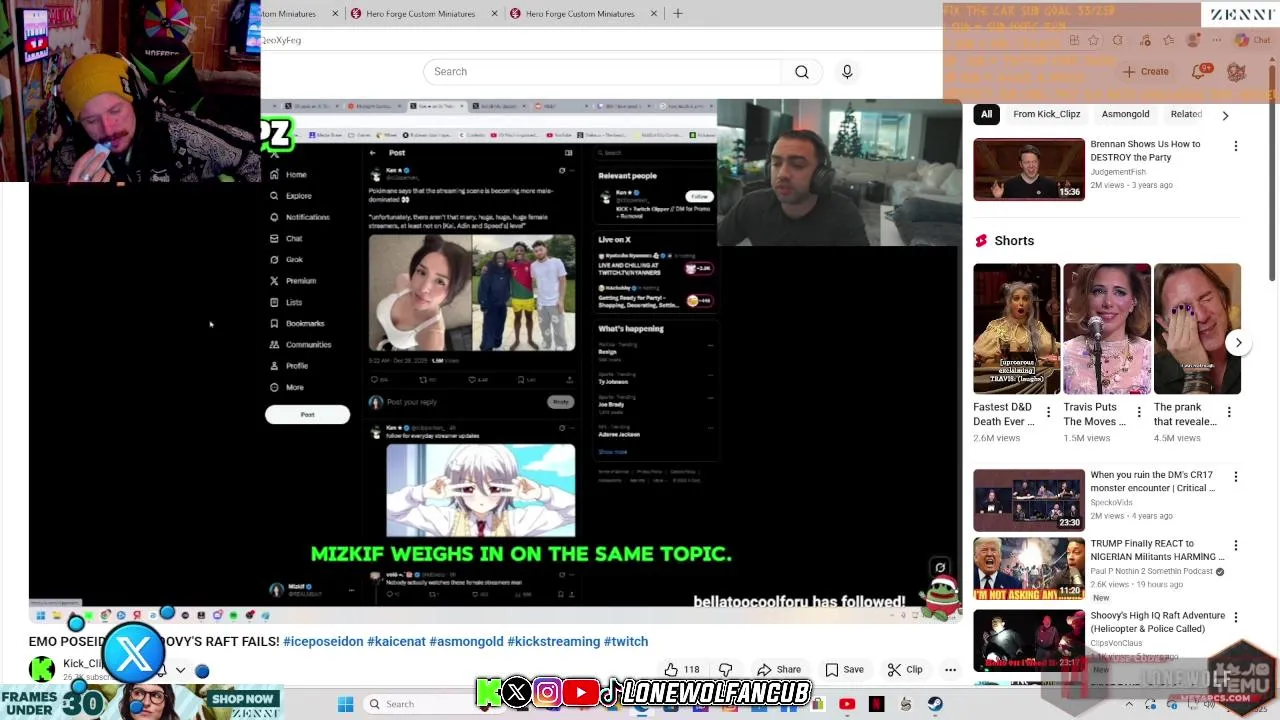The image size is (1280, 720).
Task: Open options menu for DM's CR17 video
Action: coord(1235,477)
